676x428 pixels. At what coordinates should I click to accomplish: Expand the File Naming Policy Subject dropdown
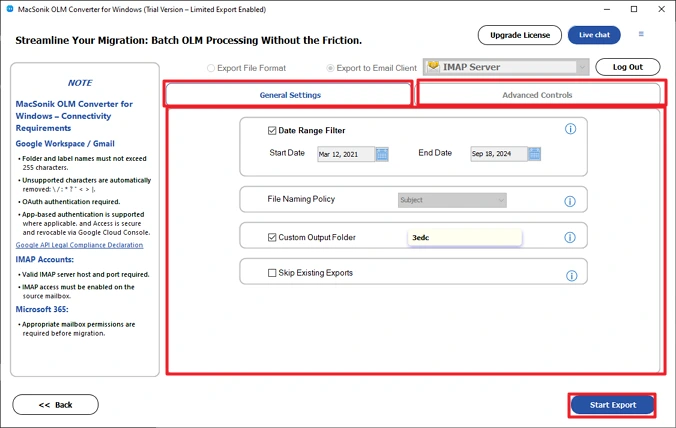pos(452,200)
